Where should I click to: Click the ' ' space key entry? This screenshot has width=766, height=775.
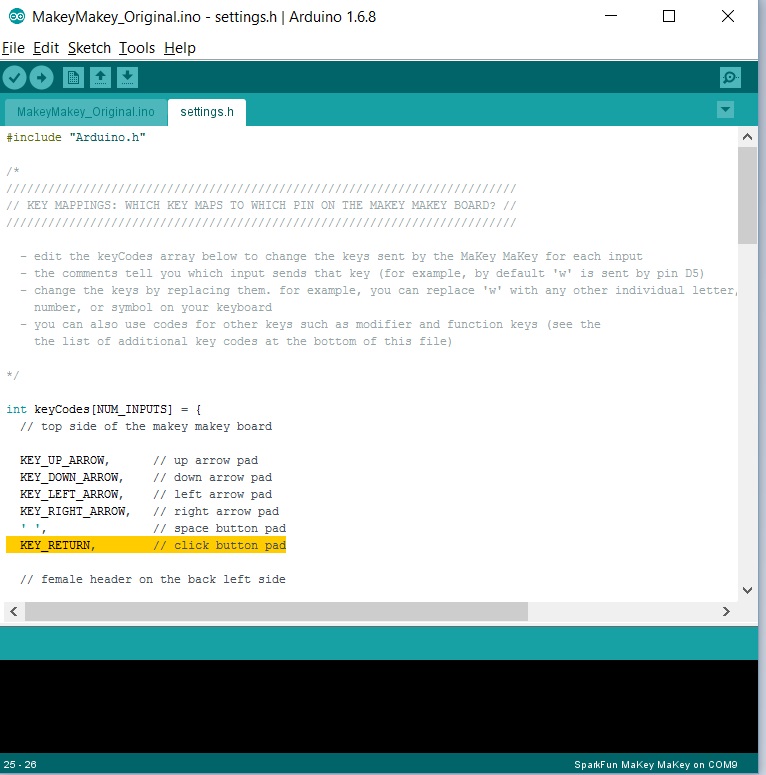click(33, 528)
